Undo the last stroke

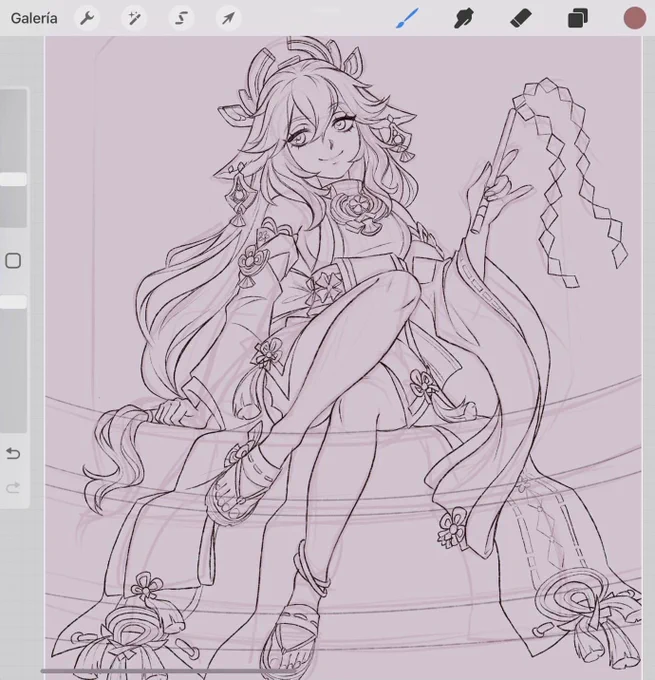pyautogui.click(x=13, y=454)
